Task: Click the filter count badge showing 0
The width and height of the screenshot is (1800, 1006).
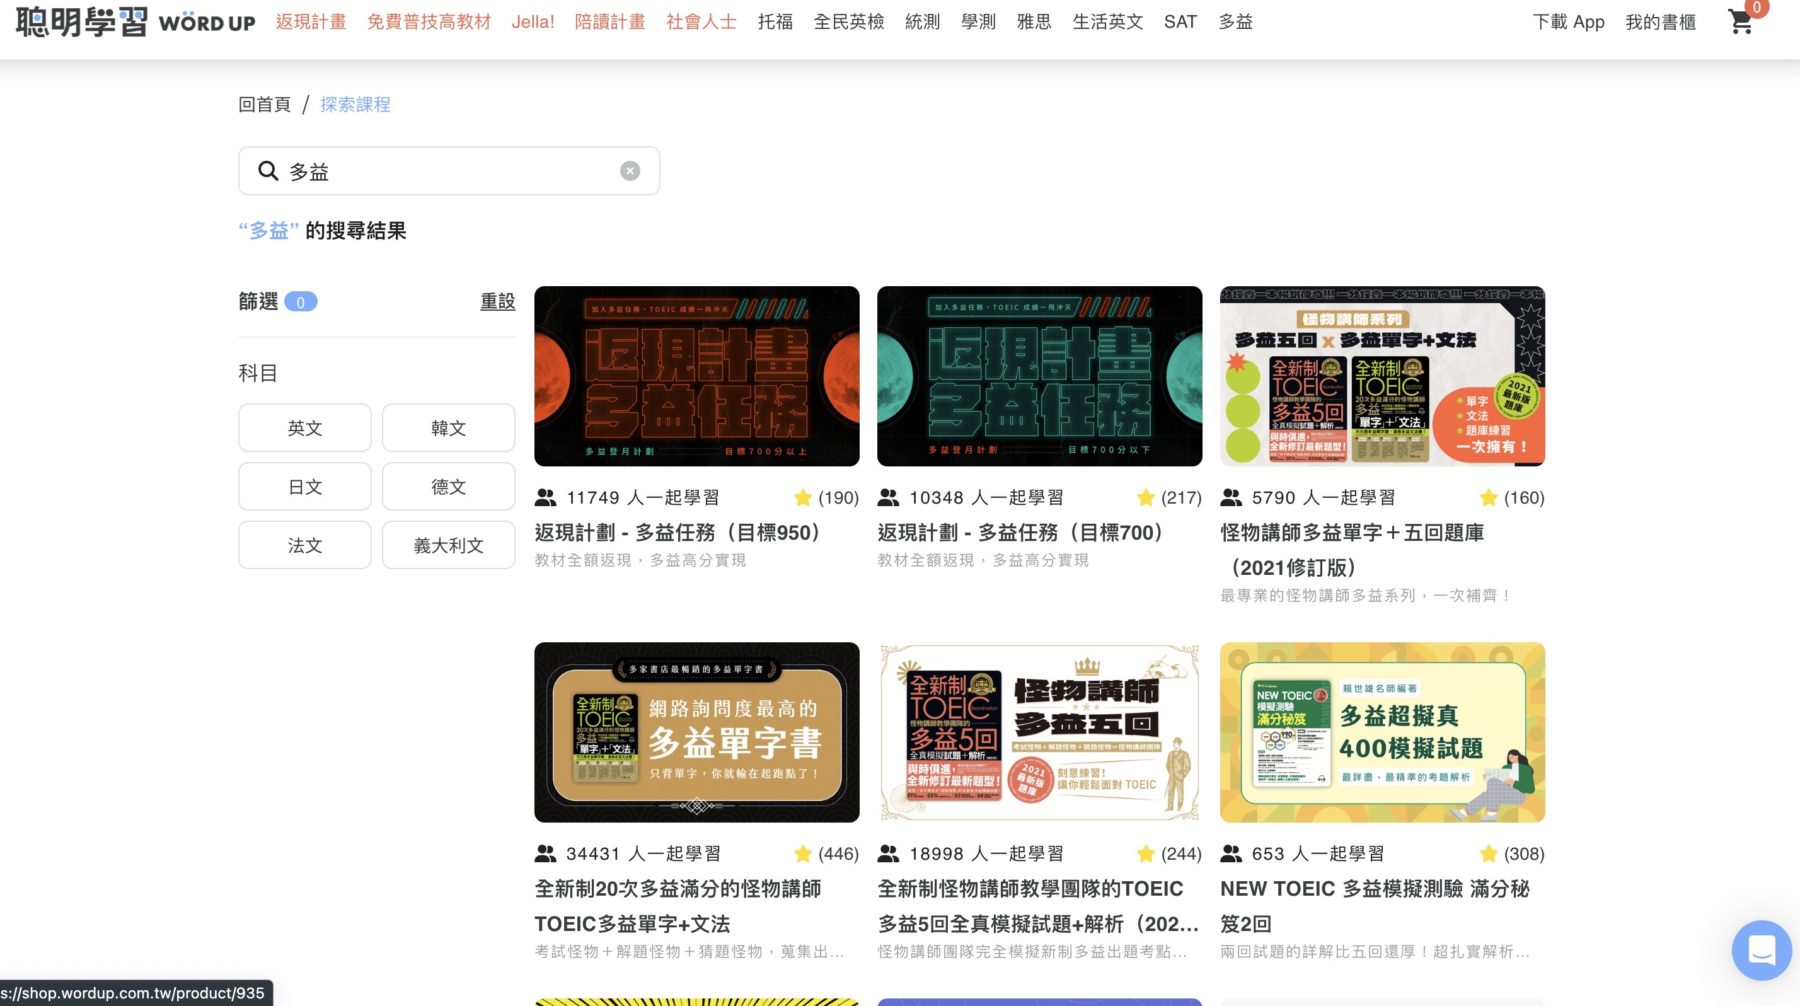Action: (301, 302)
